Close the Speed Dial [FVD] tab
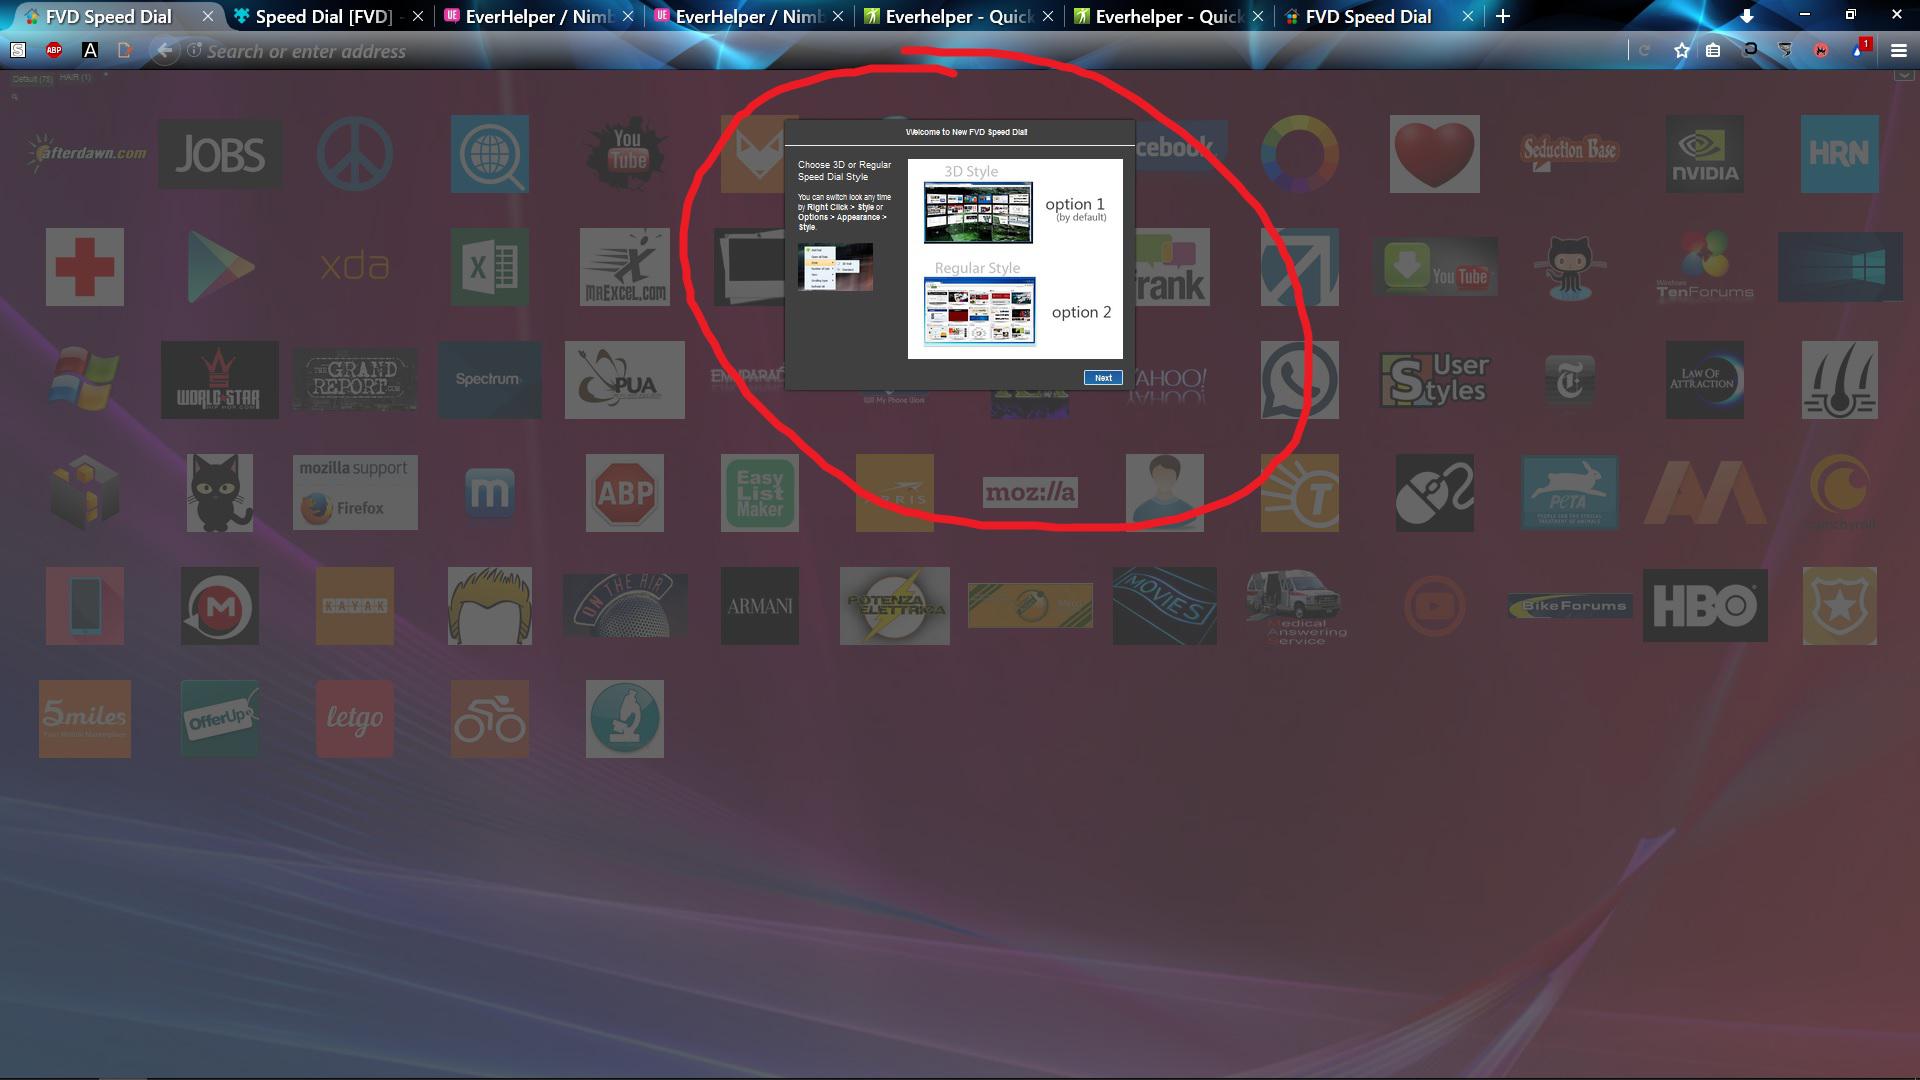1920x1080 pixels. [418, 16]
